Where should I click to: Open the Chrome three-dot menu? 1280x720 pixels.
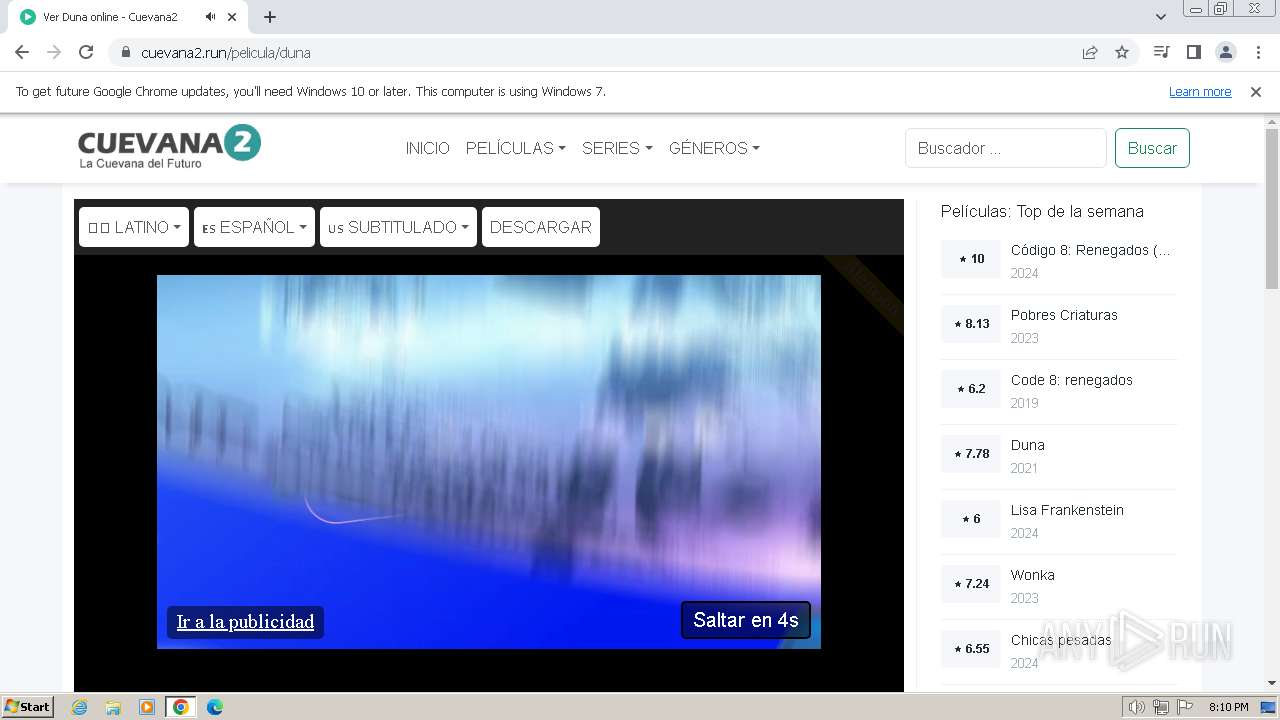tap(1258, 52)
